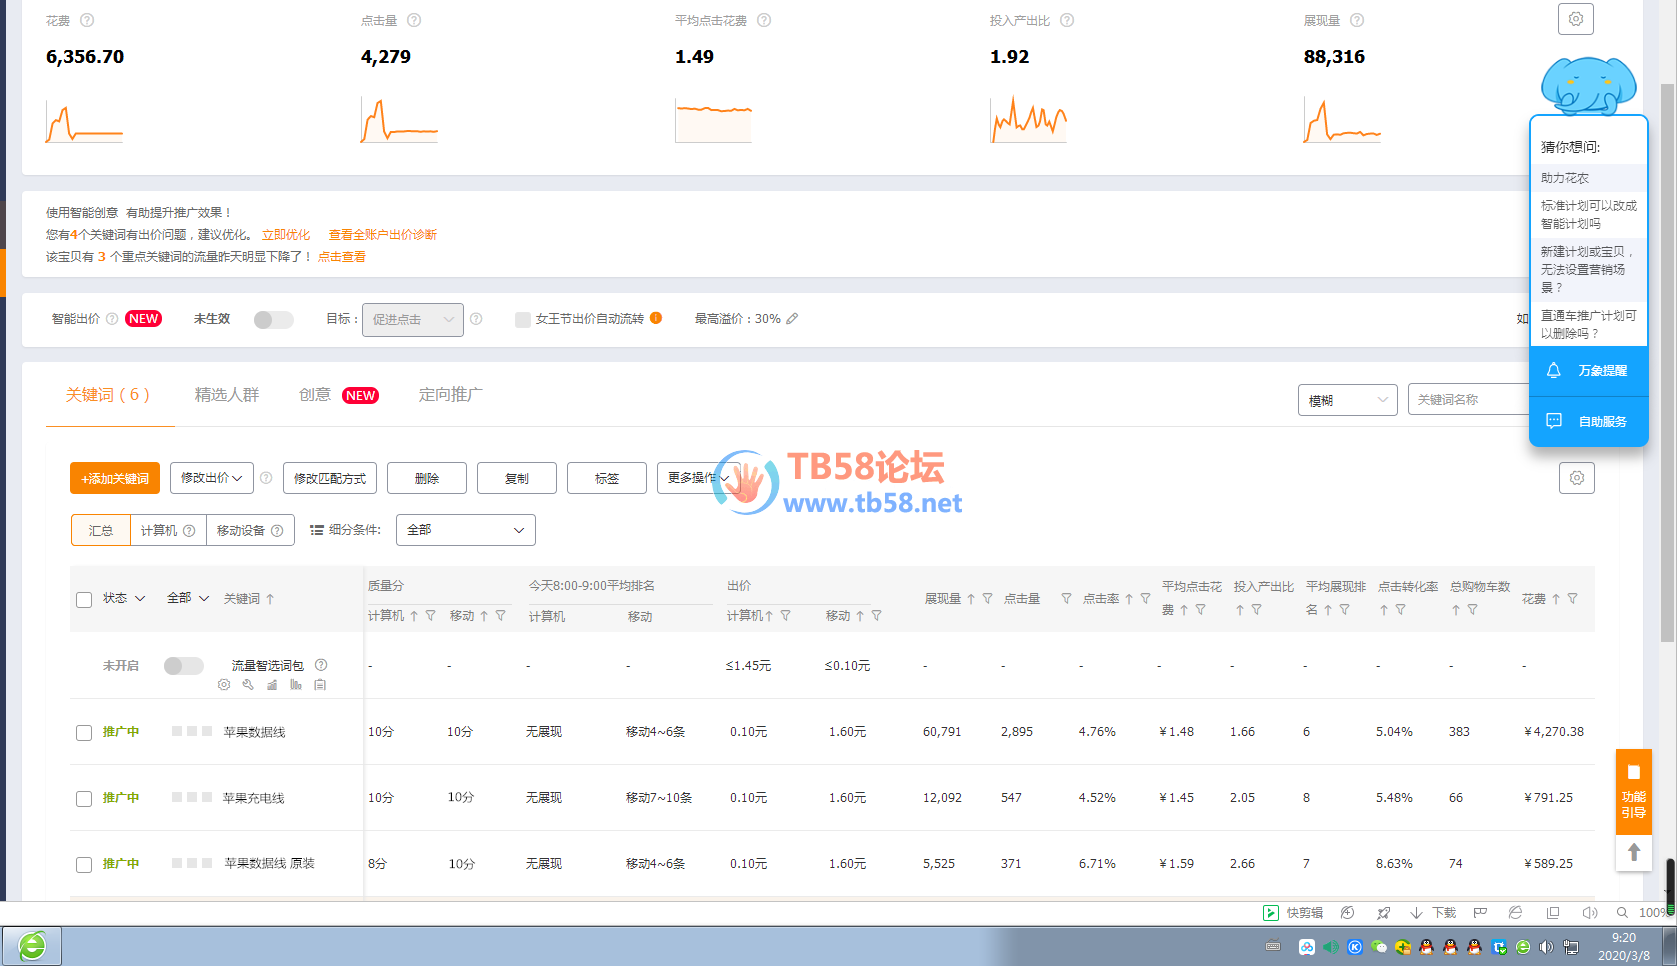The image size is (1677, 966).
Task: Click the rocket accelerate icon in status bar
Action: [x=1383, y=913]
